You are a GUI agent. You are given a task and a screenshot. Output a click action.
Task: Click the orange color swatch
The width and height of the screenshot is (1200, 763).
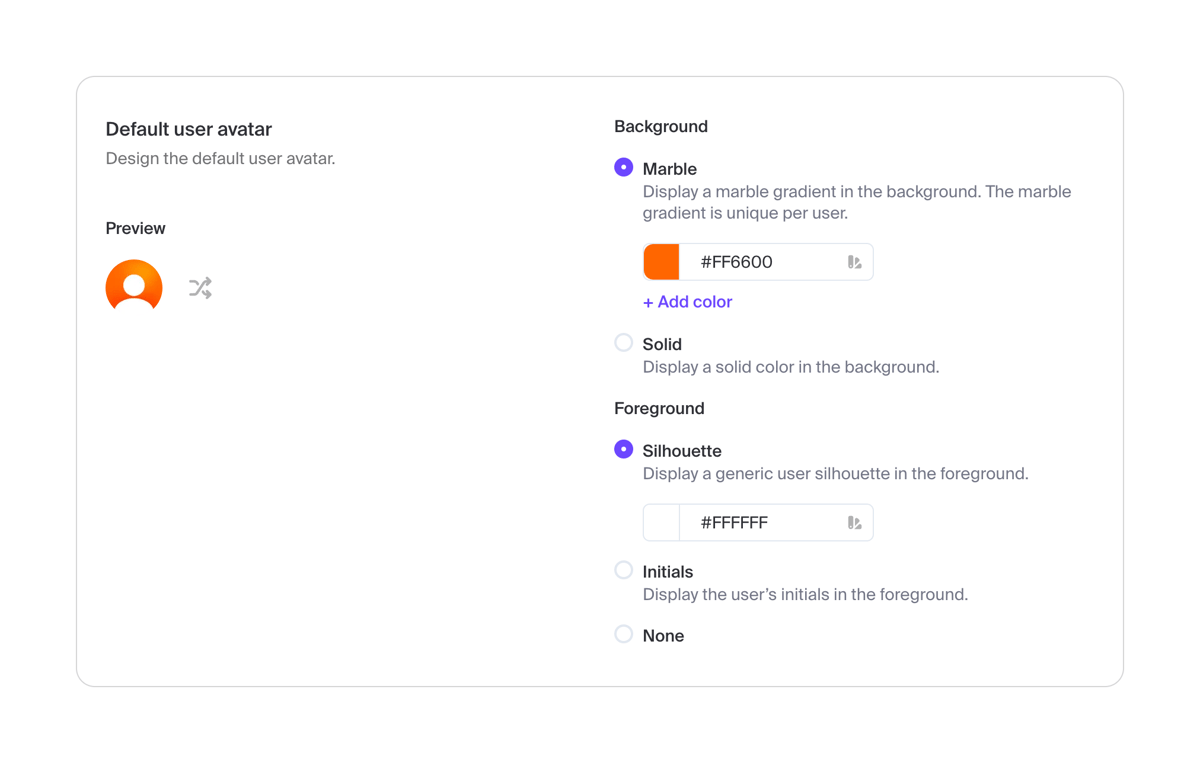click(661, 261)
